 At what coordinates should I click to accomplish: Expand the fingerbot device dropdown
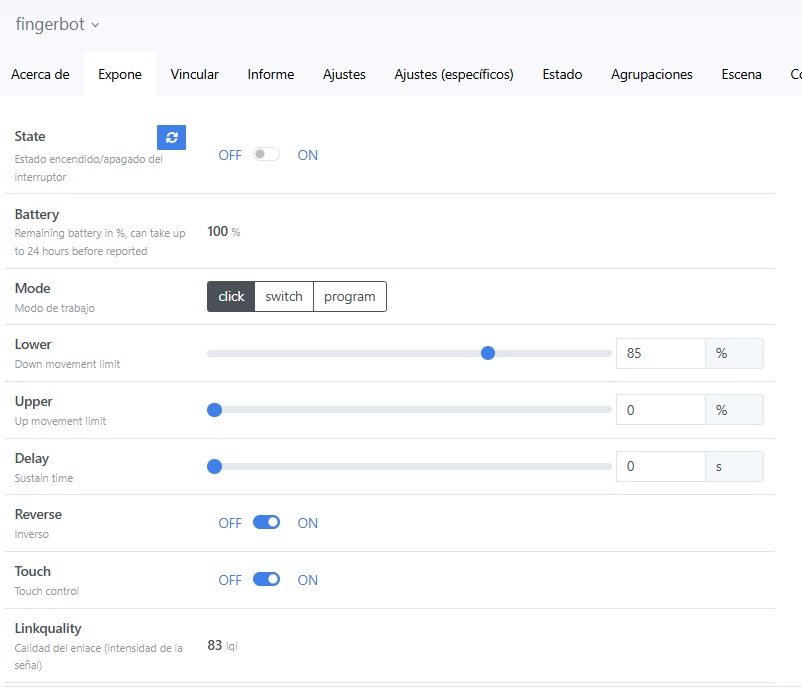pos(58,24)
